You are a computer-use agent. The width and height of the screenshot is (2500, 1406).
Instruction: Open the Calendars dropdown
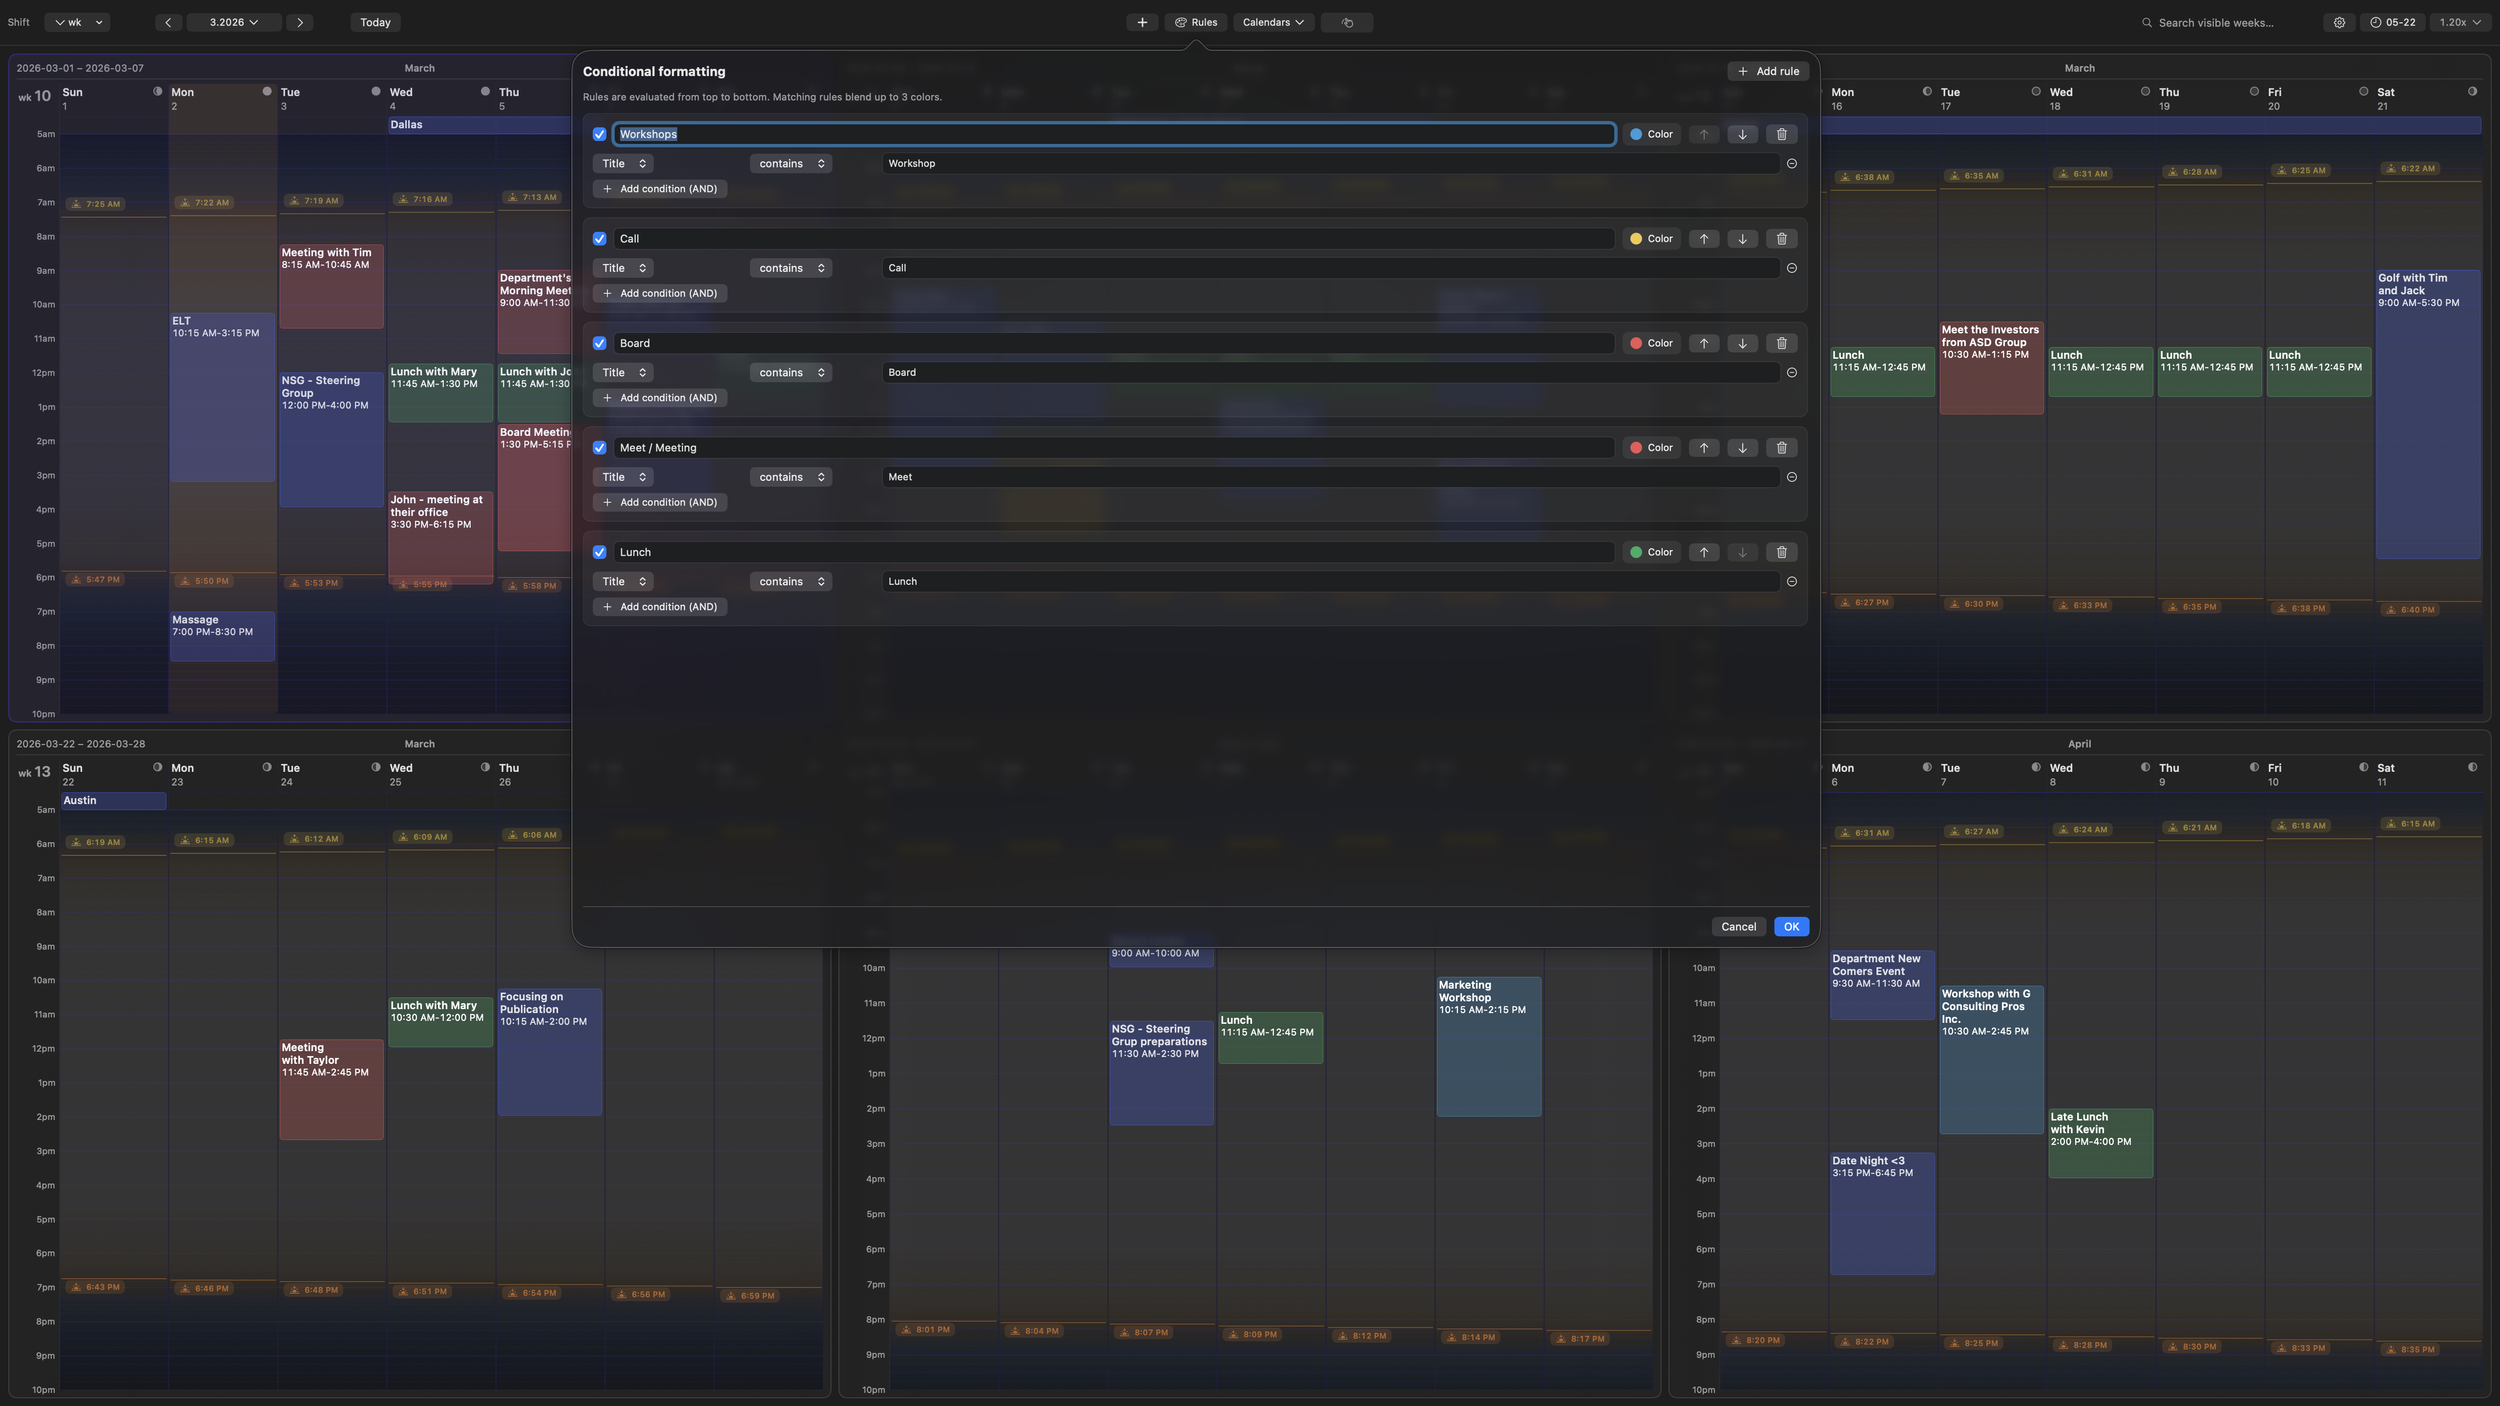click(1271, 21)
